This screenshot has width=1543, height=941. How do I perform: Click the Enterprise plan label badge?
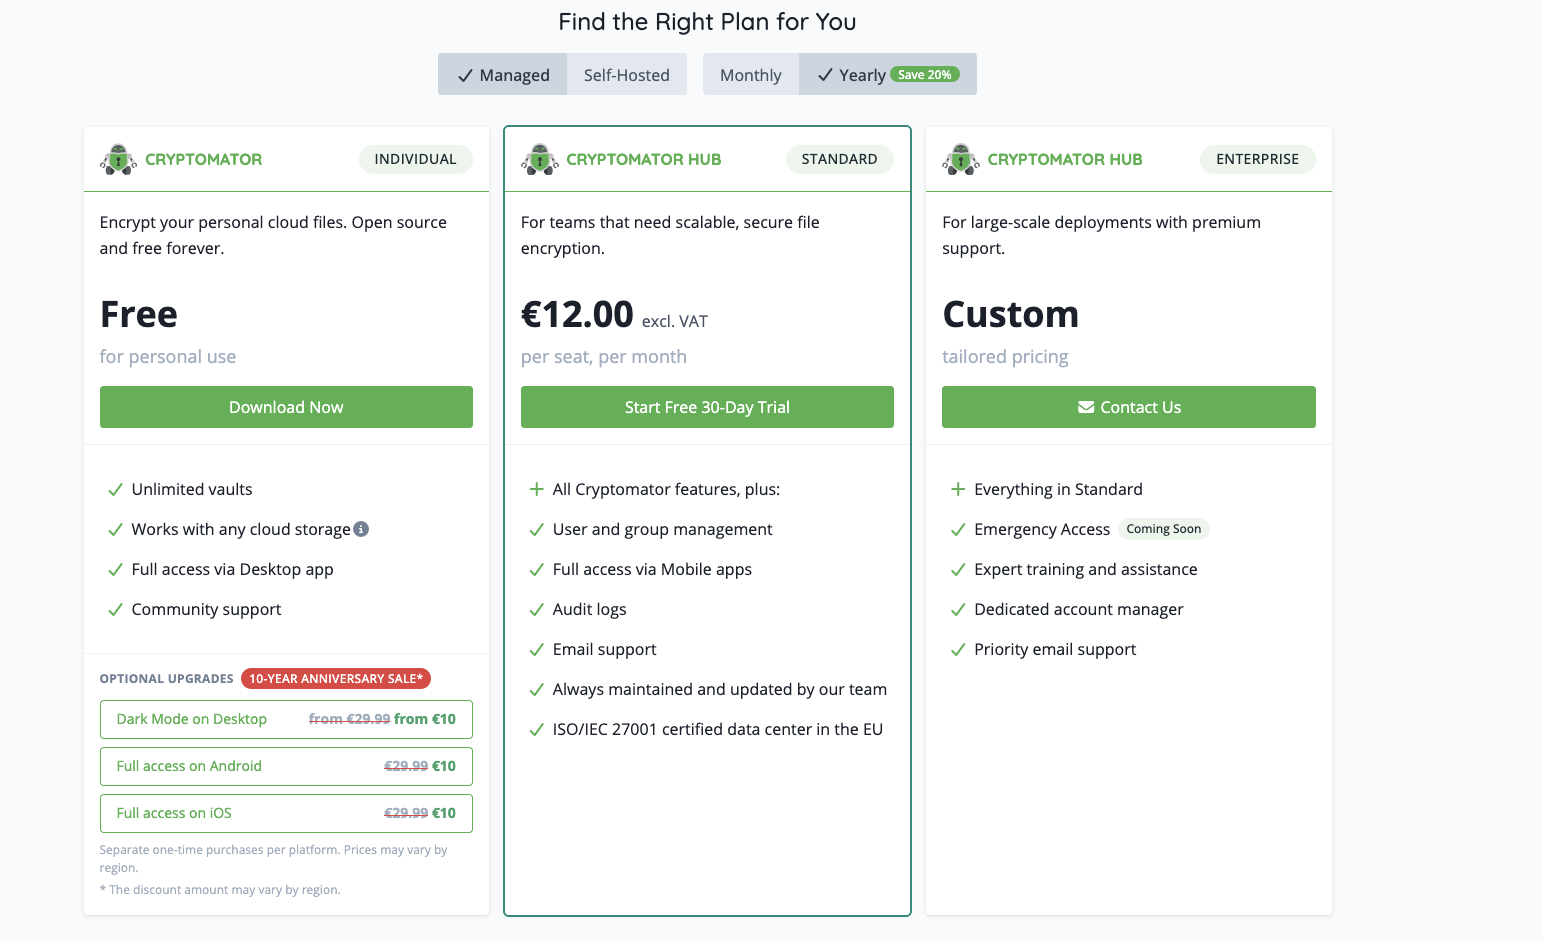pos(1257,159)
